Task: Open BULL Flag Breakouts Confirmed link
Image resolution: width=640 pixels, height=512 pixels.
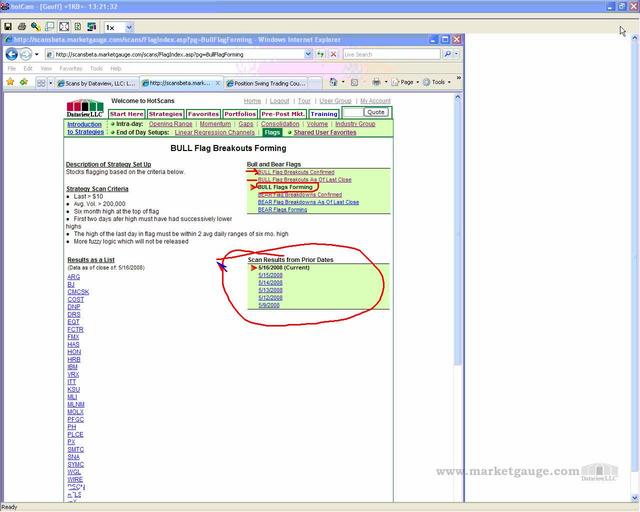Action: (x=296, y=172)
